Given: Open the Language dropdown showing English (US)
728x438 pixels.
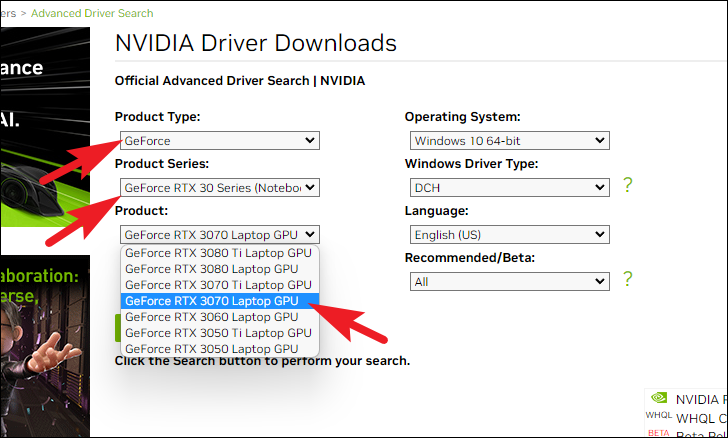Looking at the screenshot, I should [x=509, y=235].
